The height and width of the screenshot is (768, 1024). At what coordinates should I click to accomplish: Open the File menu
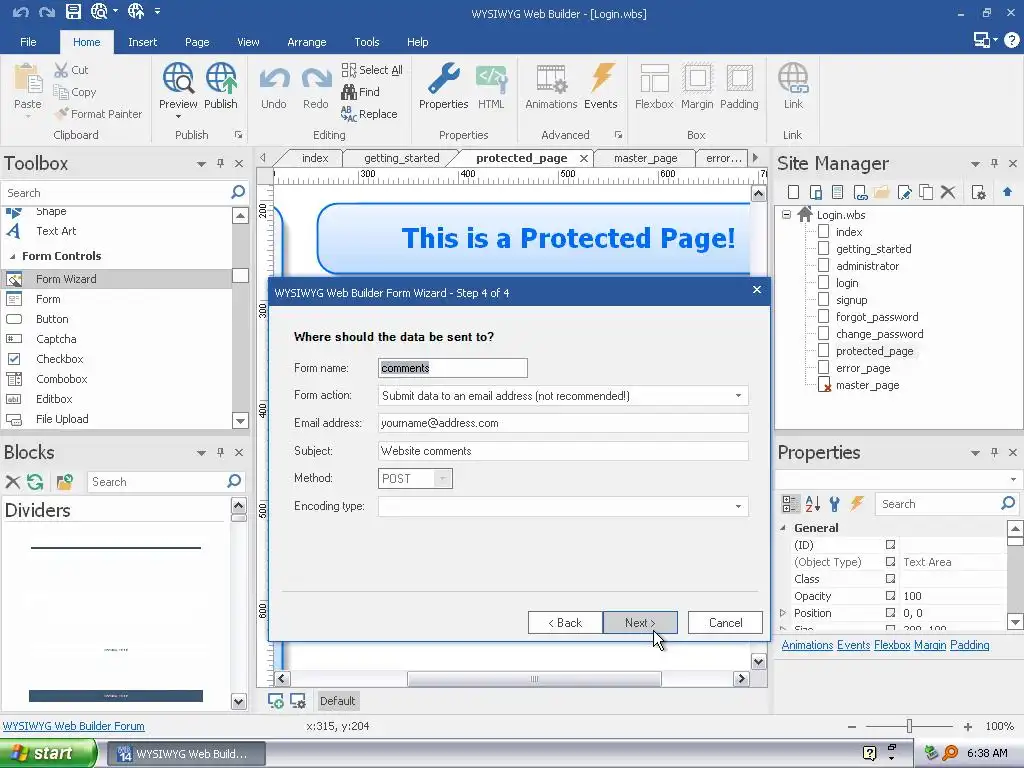28,42
